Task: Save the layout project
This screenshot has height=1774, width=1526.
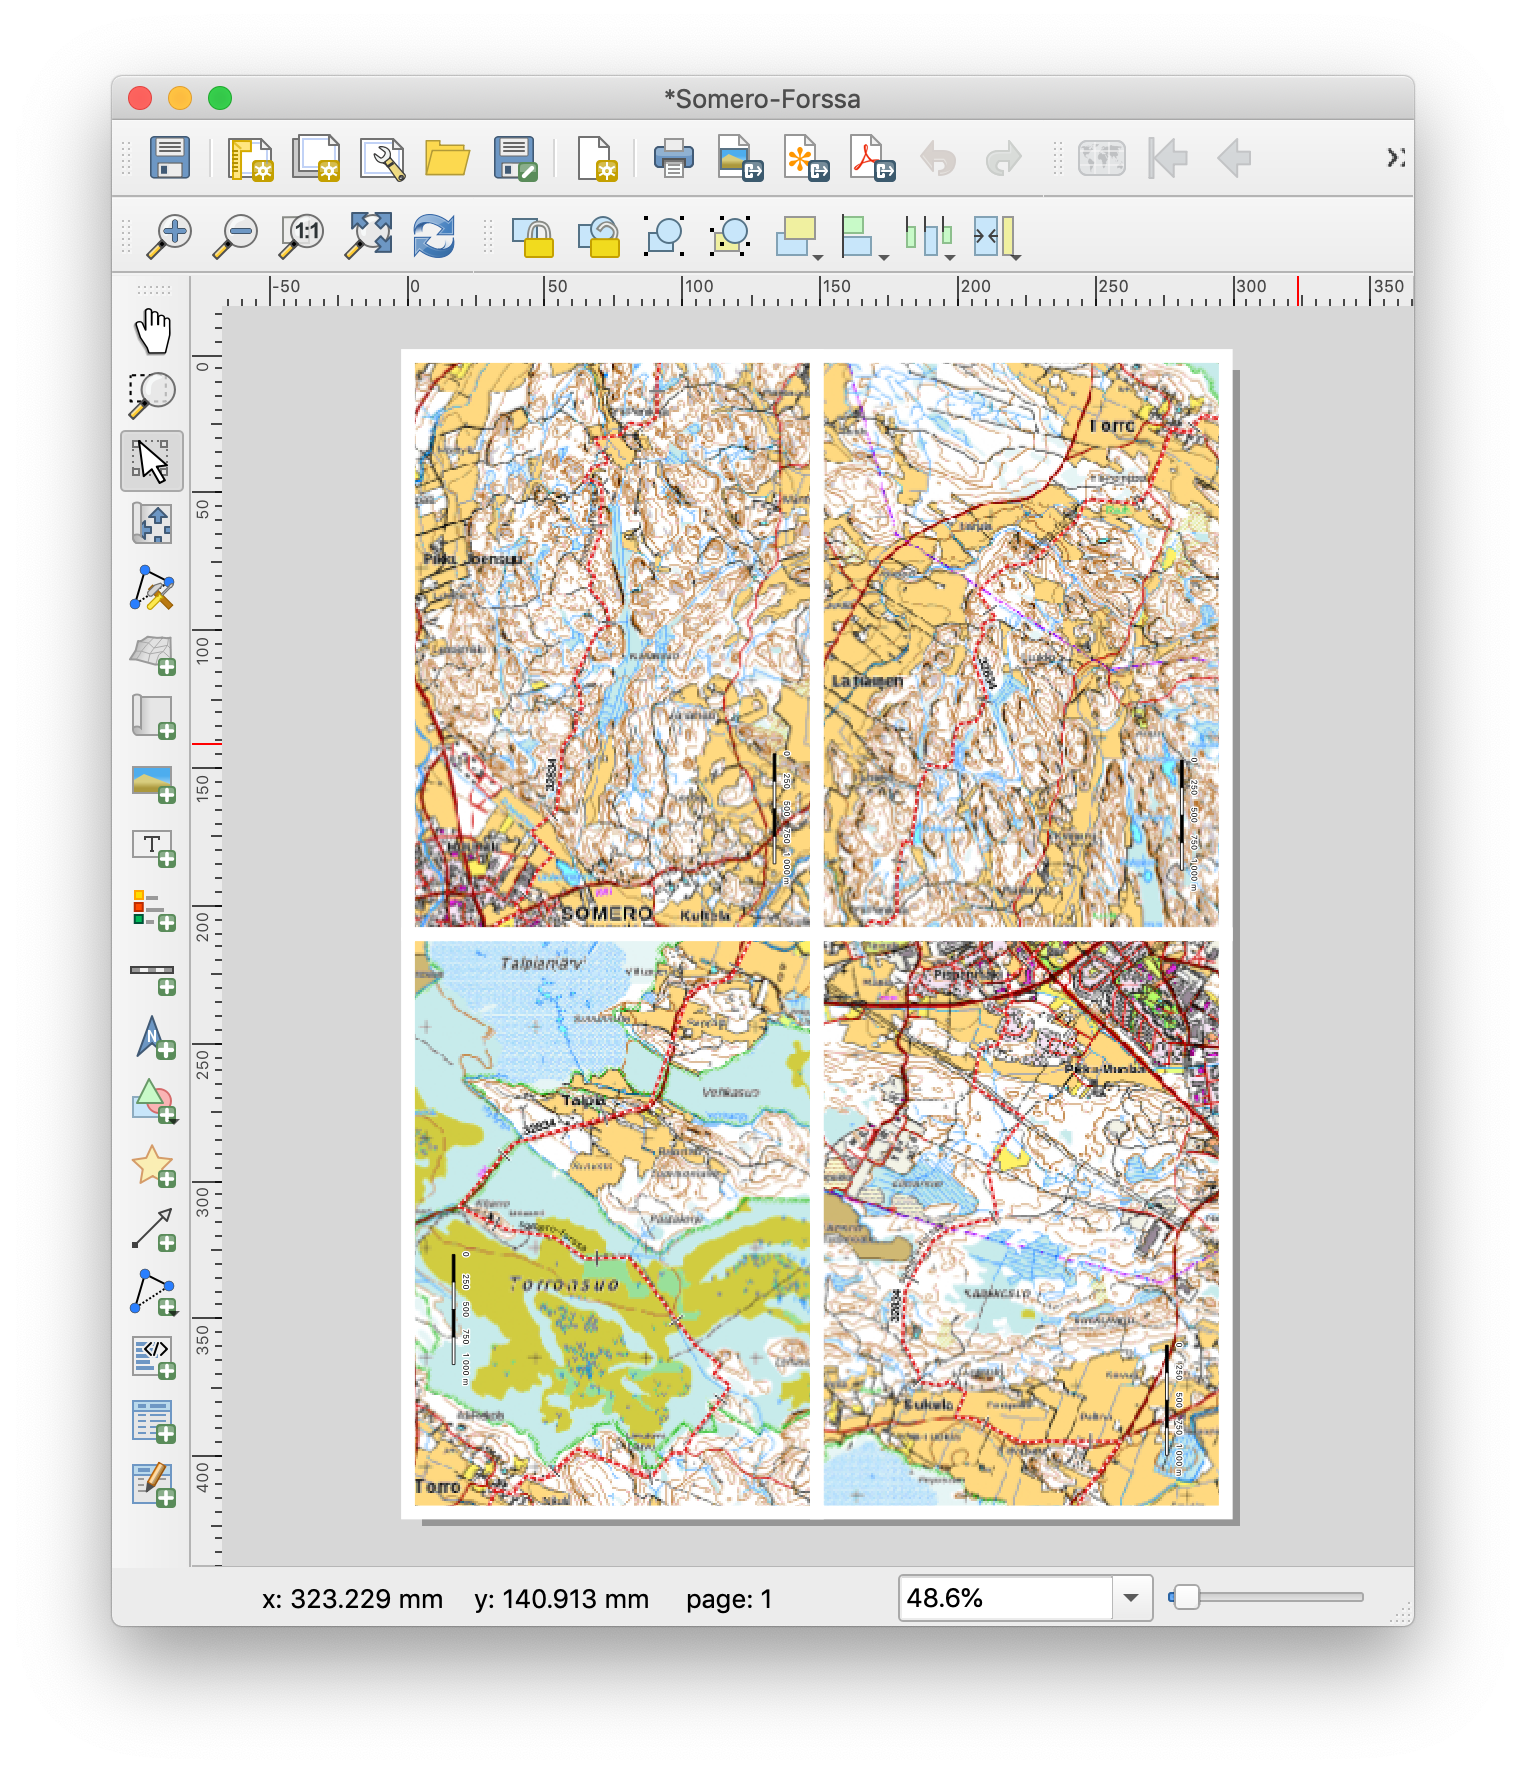Action: coord(170,158)
